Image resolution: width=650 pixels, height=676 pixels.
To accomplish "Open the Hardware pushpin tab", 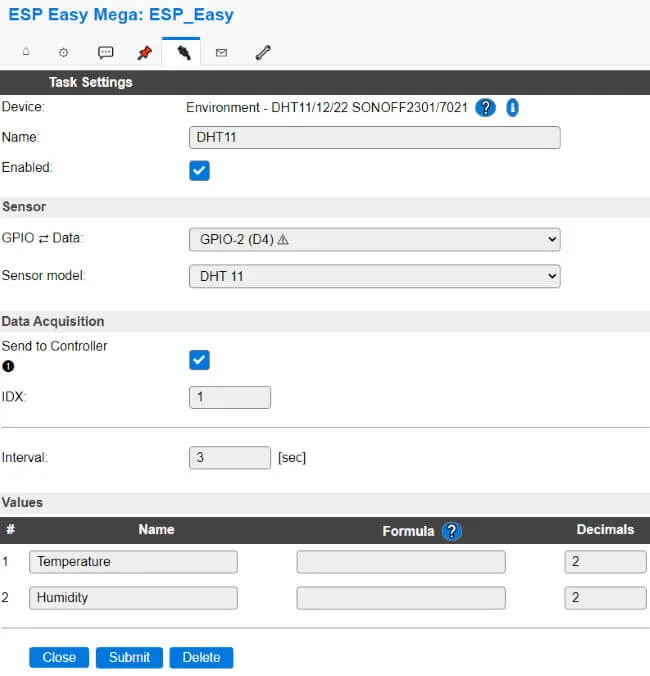I will click(144, 52).
